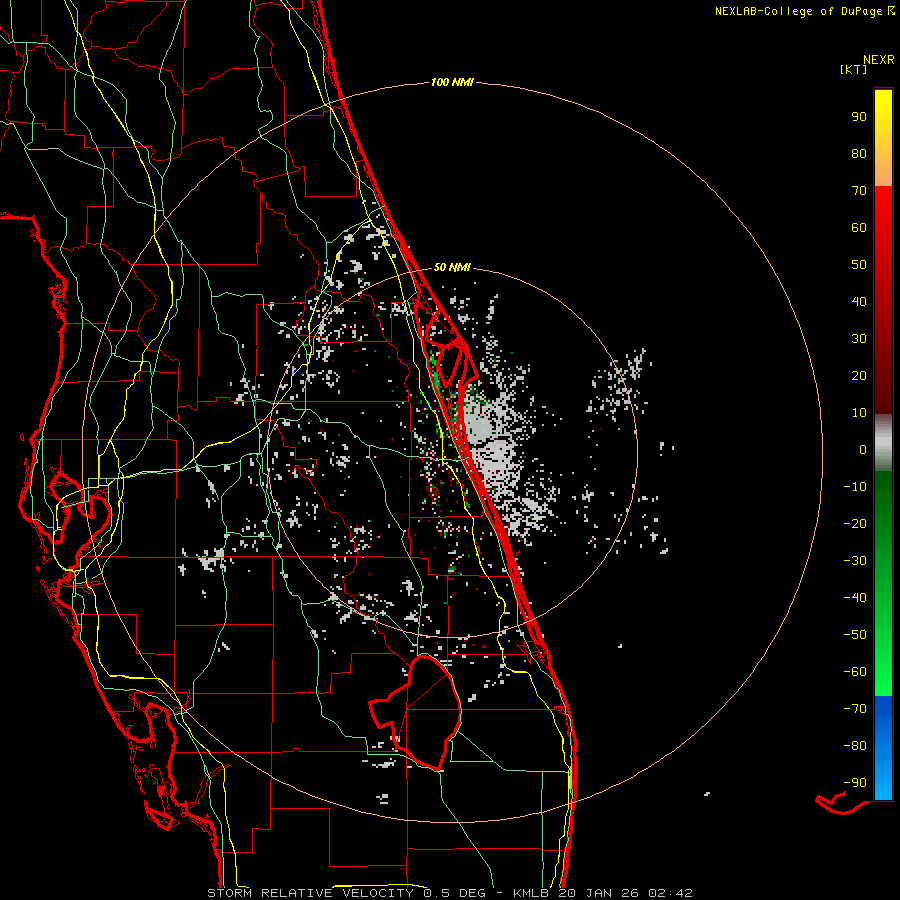Click the 02:42 timestamp

[x=670, y=893]
